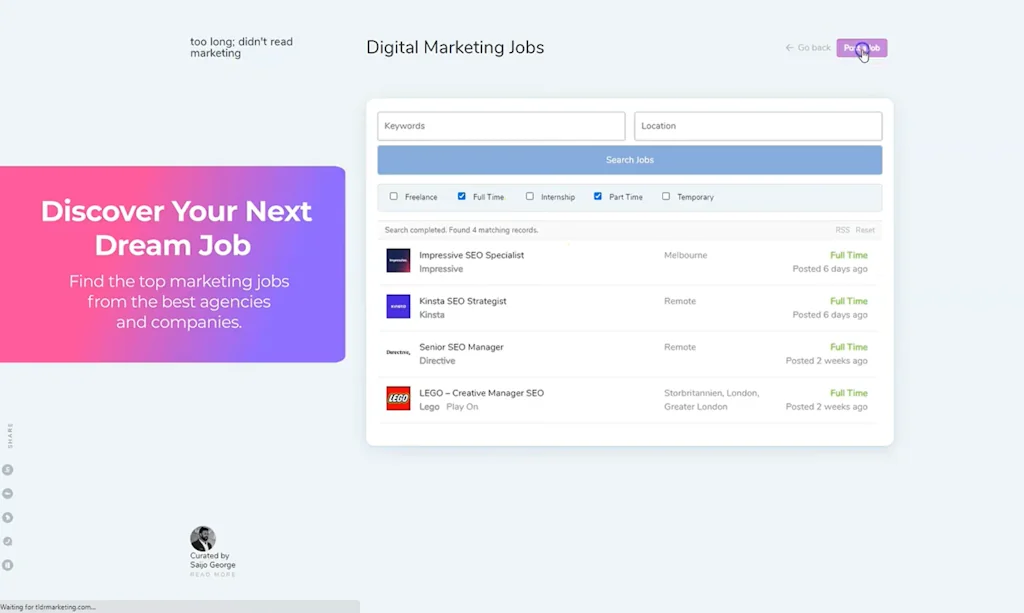The image size is (1024, 613).
Task: Click the top share icon below SHARE
Action: [x=7, y=468]
